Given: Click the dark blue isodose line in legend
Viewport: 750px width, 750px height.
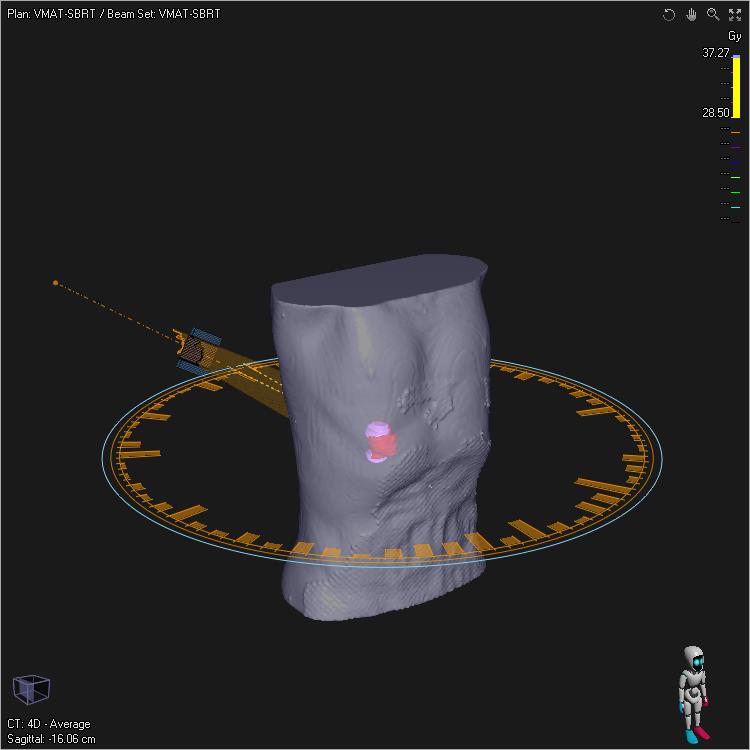Looking at the screenshot, I should tap(736, 163).
